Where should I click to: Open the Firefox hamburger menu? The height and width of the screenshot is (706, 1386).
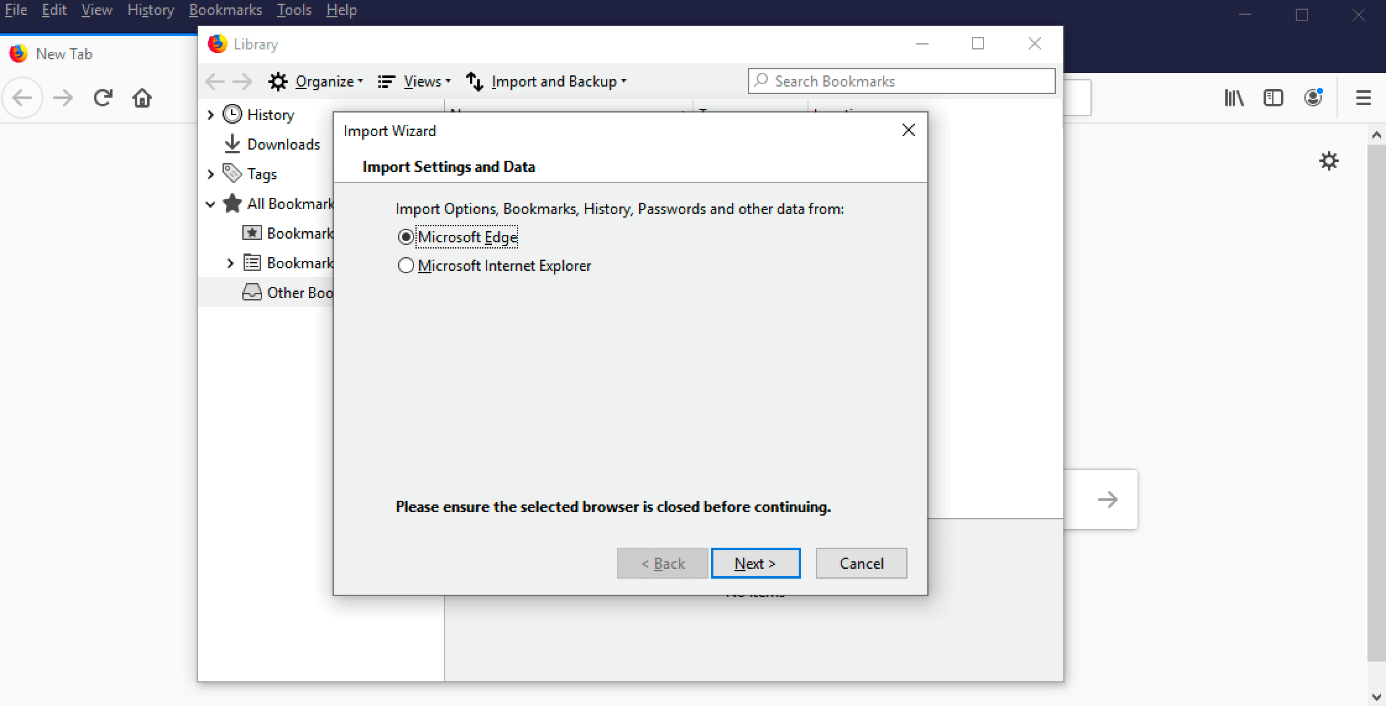(x=1363, y=97)
